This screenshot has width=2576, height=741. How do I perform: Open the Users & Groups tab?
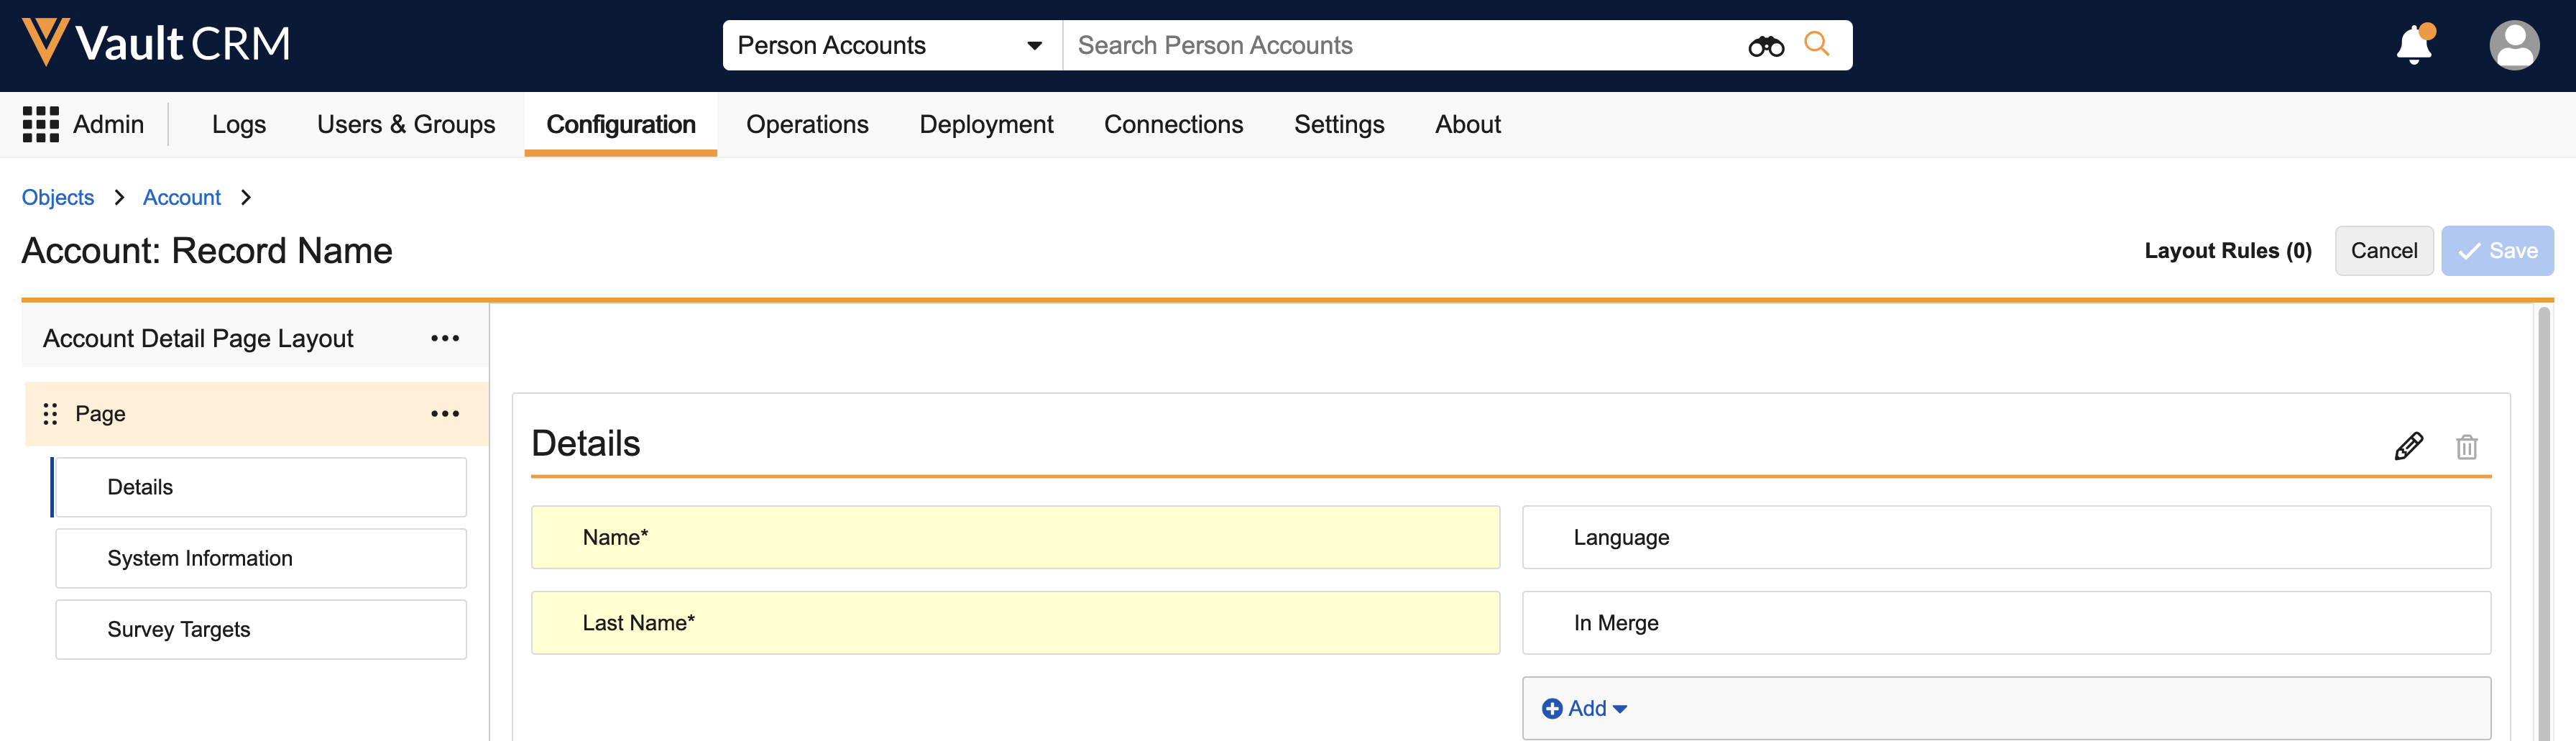(405, 125)
